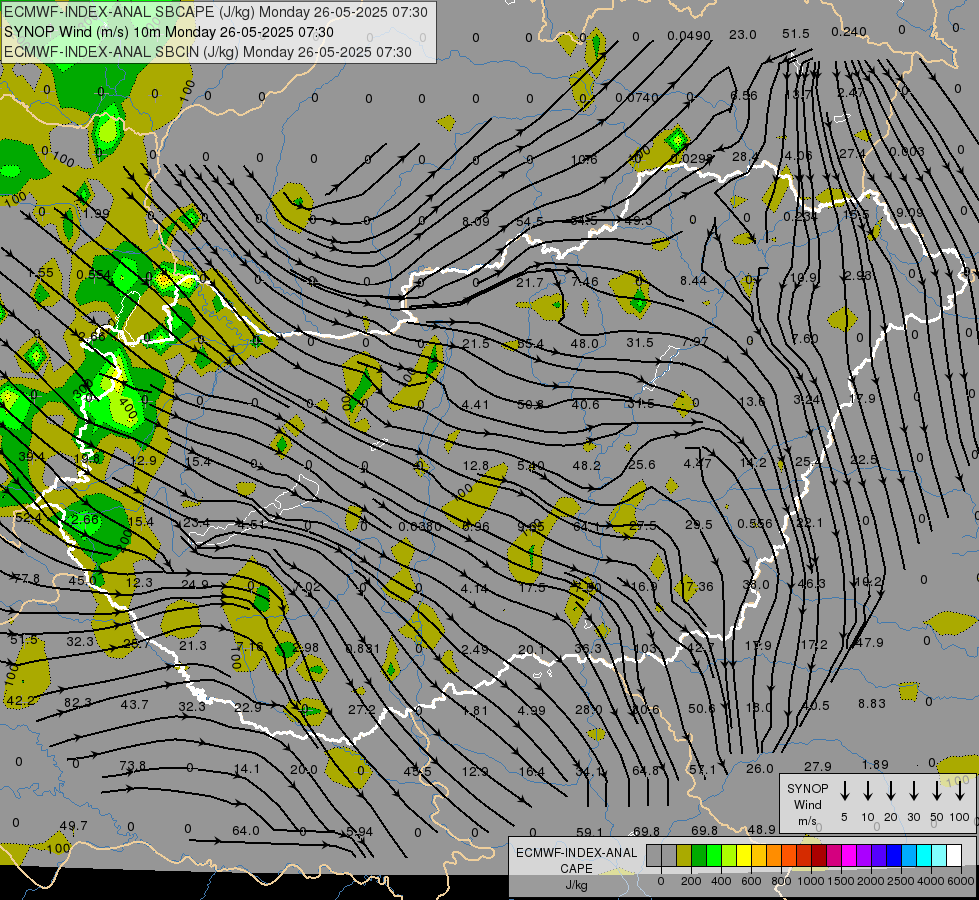Viewport: 979px width, 900px height.
Task: Click the 5.94 value on the map
Action: (359, 832)
